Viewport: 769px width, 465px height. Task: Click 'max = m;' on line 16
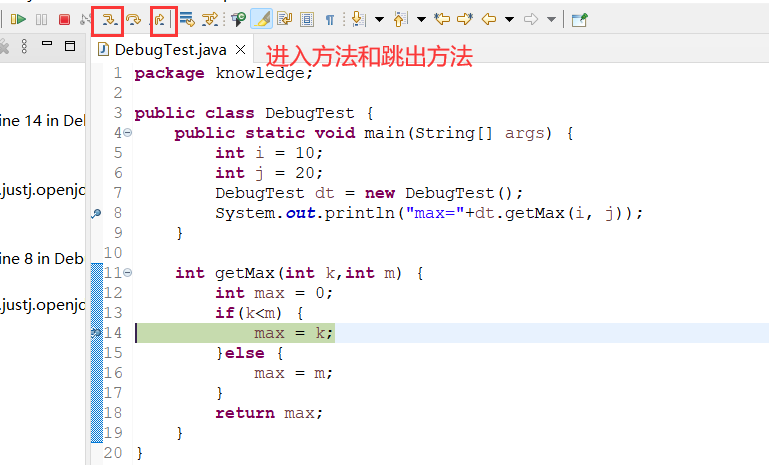[x=294, y=373]
